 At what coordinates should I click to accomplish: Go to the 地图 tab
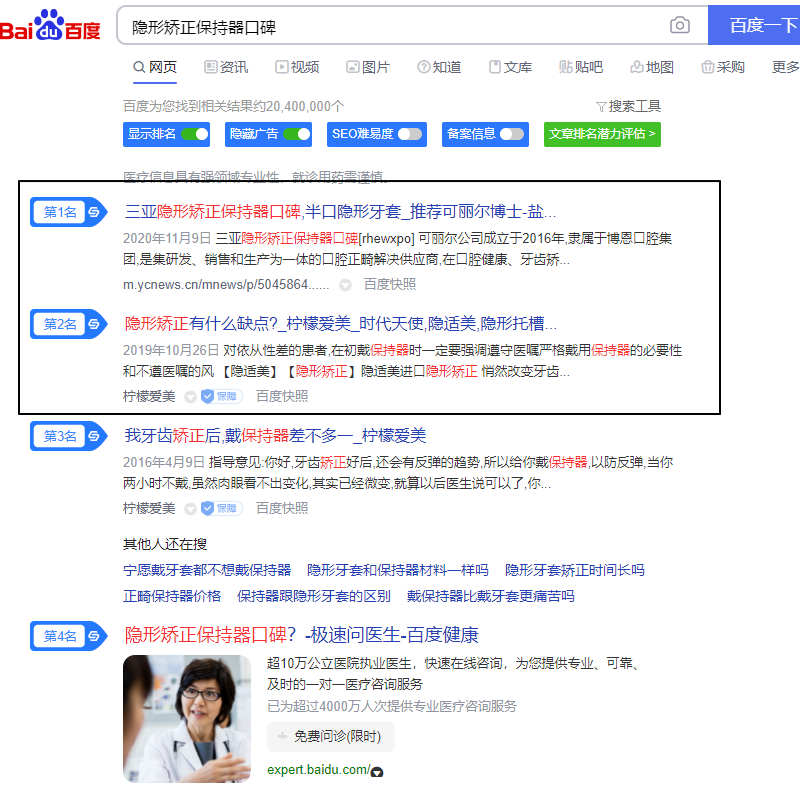tap(652, 67)
